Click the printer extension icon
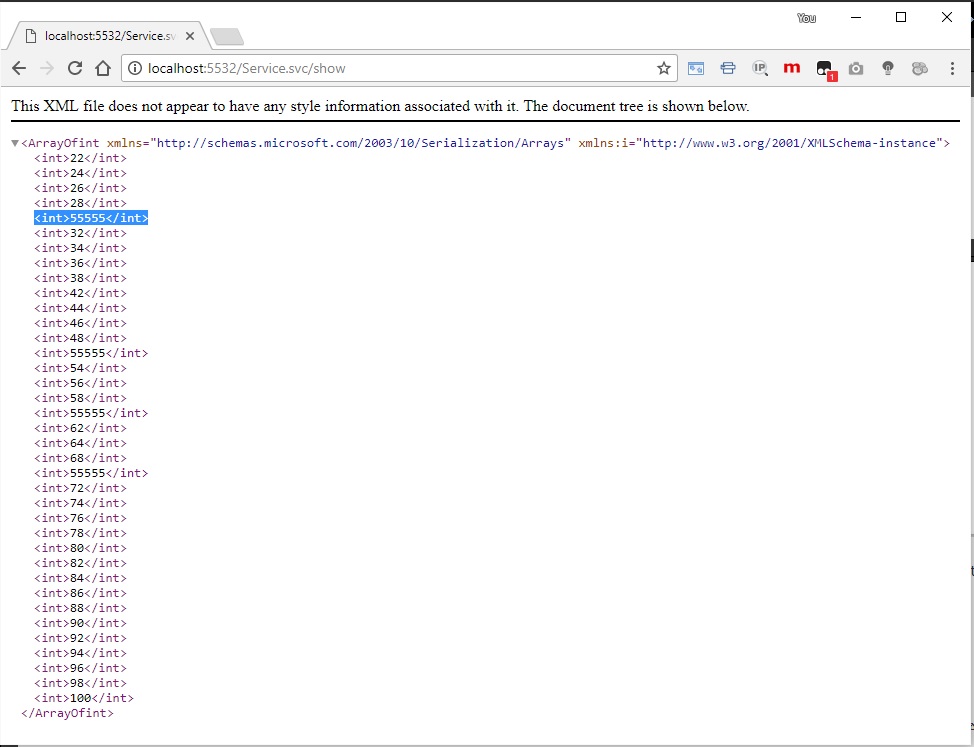 728,69
